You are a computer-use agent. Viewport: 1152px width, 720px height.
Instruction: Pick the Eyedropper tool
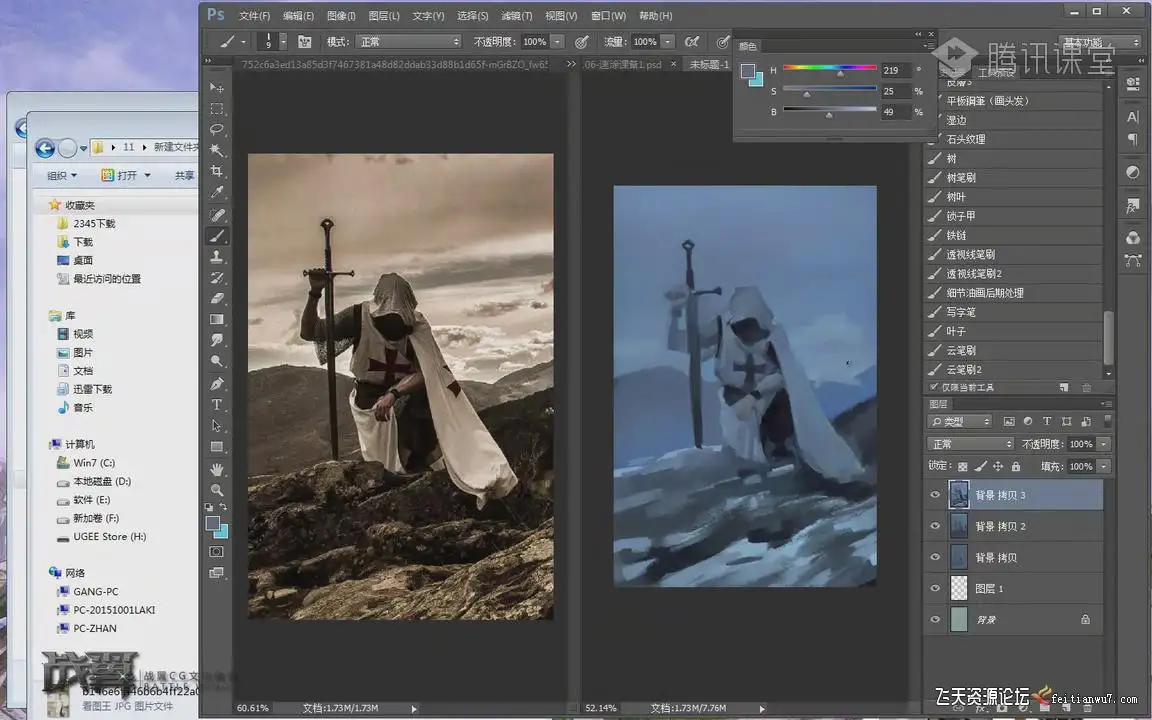coord(216,193)
